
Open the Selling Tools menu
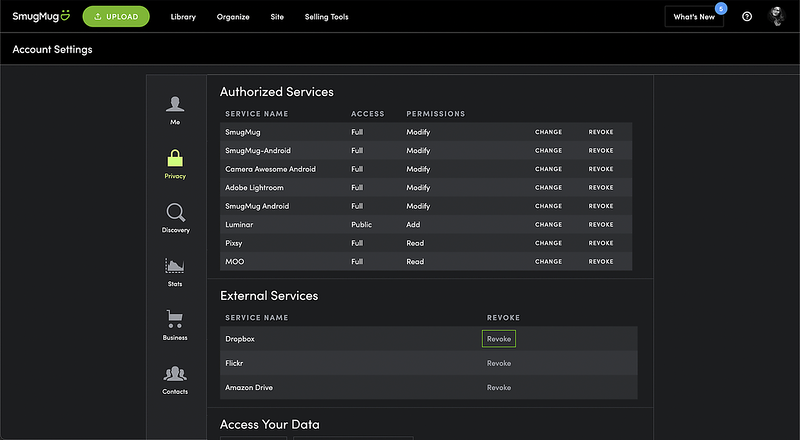pyautogui.click(x=327, y=17)
